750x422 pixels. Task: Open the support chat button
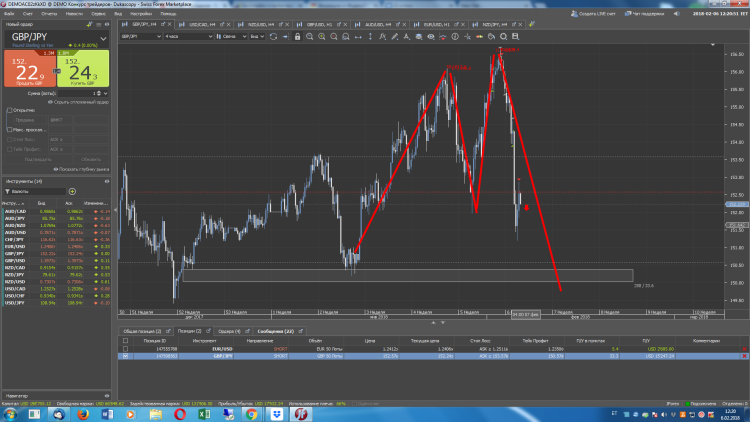pos(644,13)
